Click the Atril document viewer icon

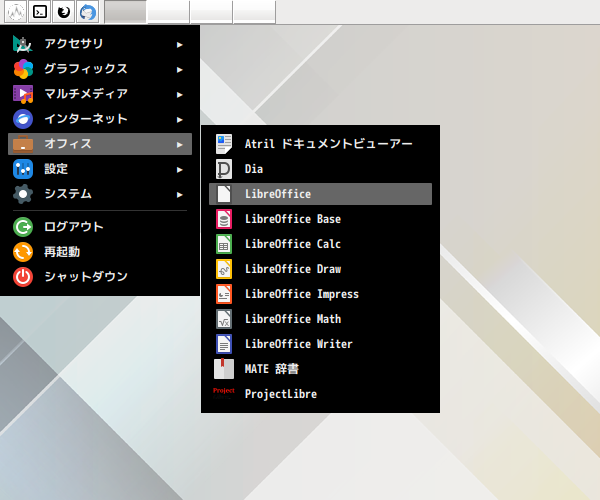pyautogui.click(x=224, y=144)
